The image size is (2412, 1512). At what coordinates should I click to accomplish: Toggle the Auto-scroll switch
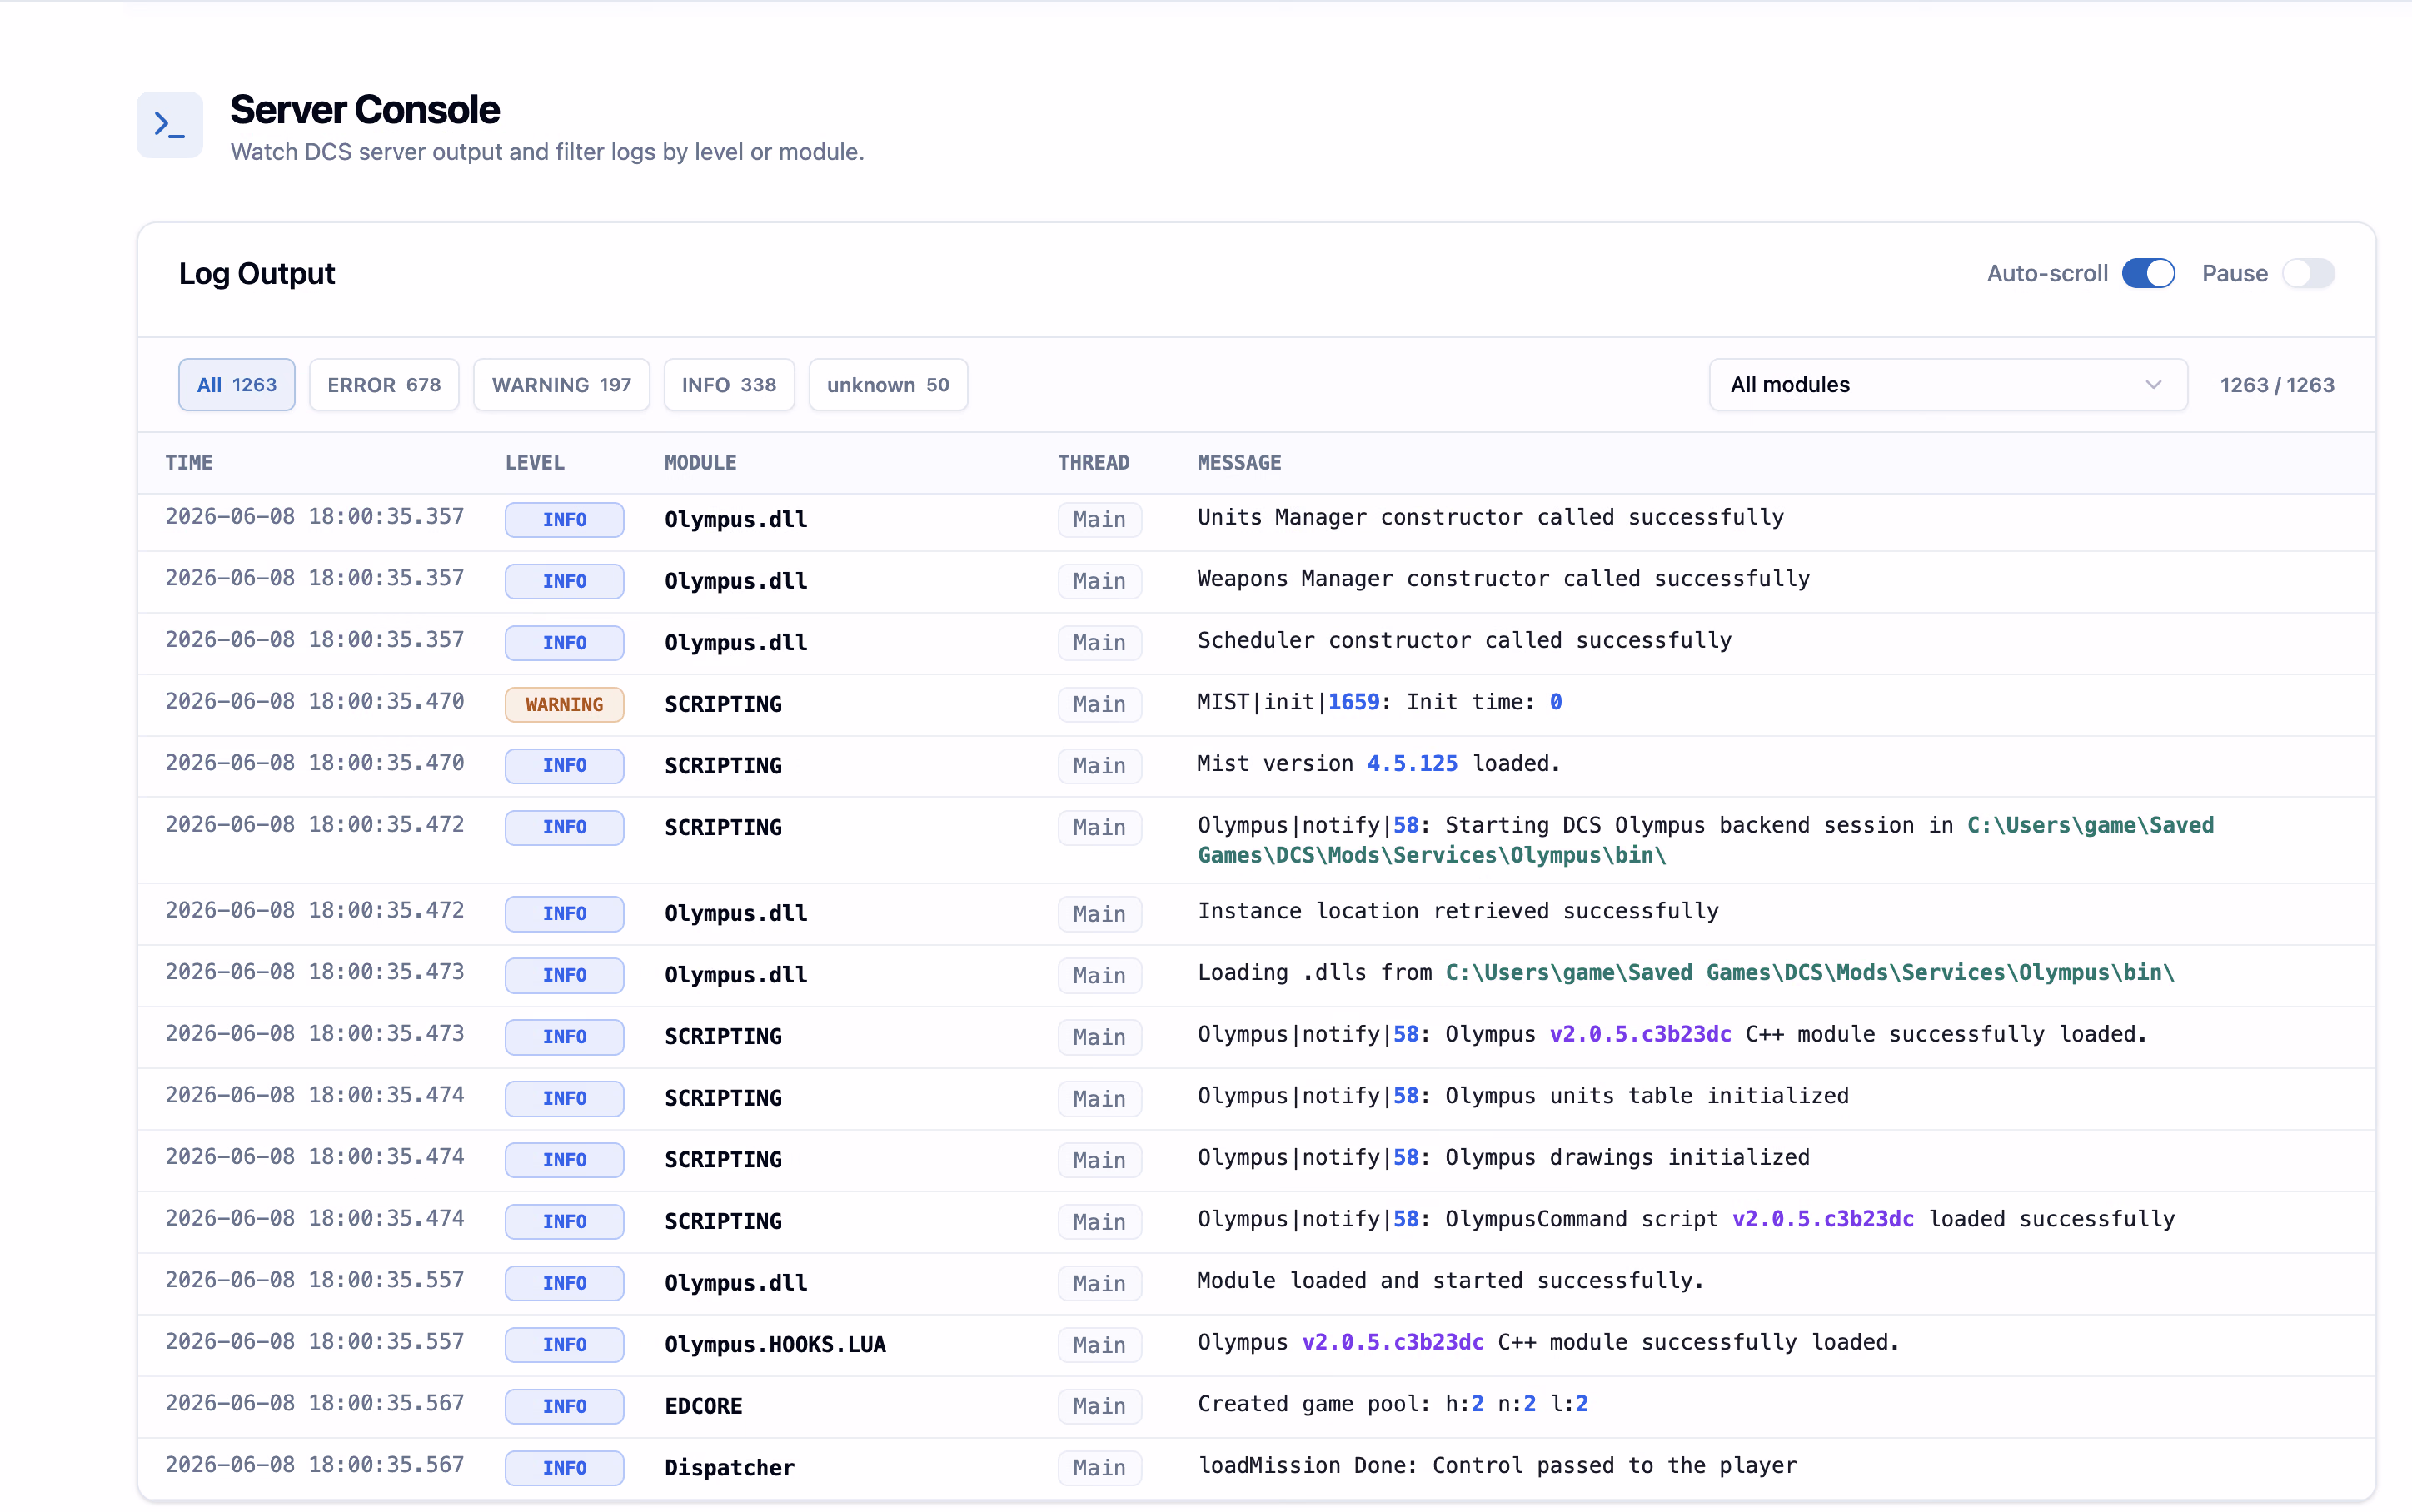(x=2148, y=273)
